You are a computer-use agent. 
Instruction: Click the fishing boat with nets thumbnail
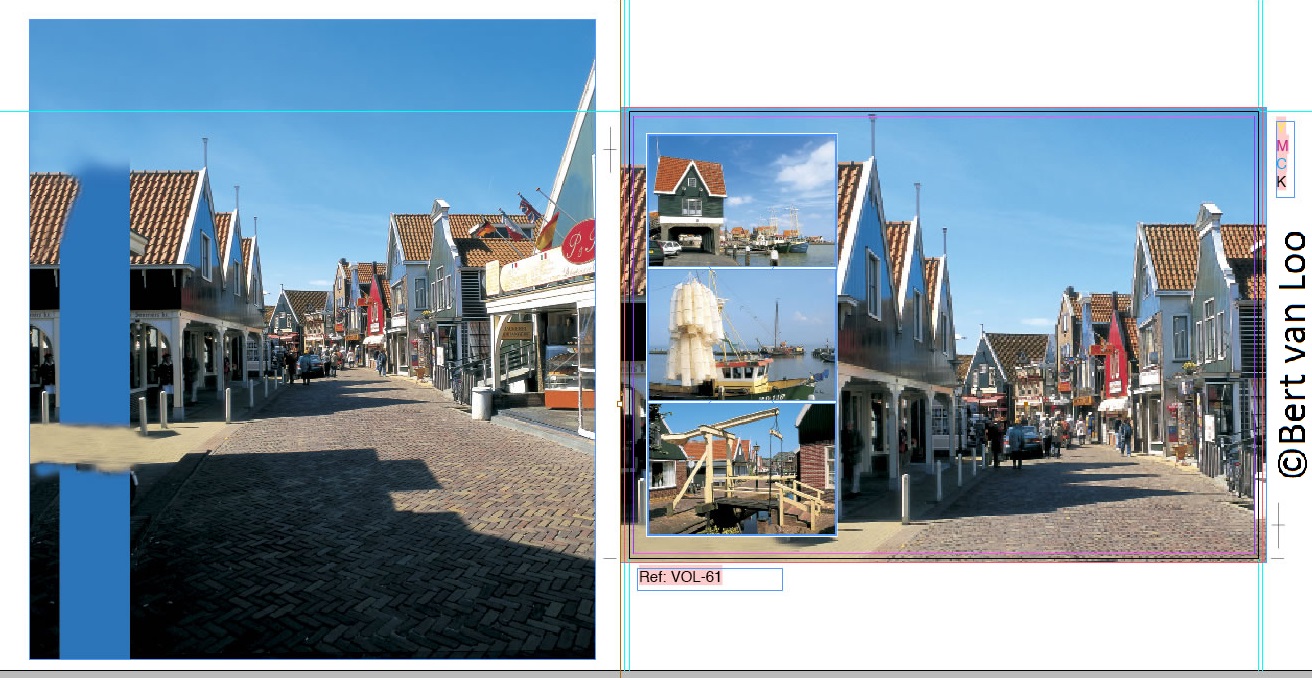741,334
